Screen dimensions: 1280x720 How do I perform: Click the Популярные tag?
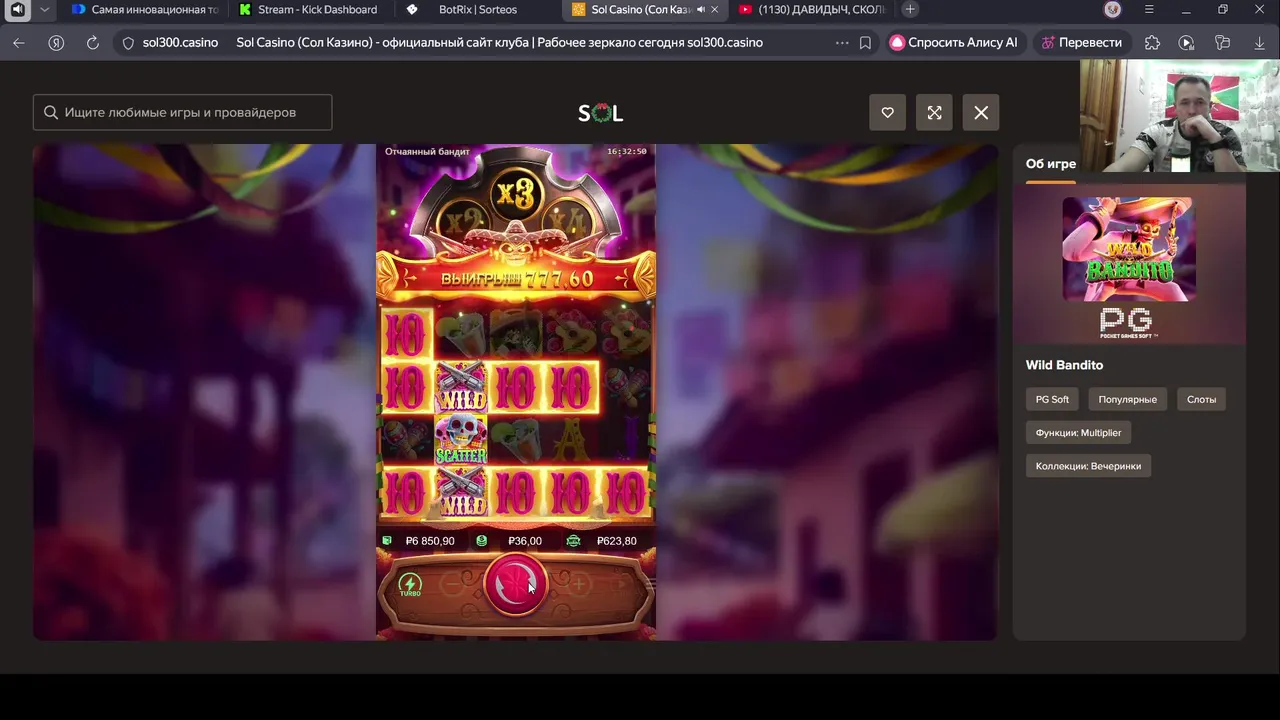coord(1127,399)
